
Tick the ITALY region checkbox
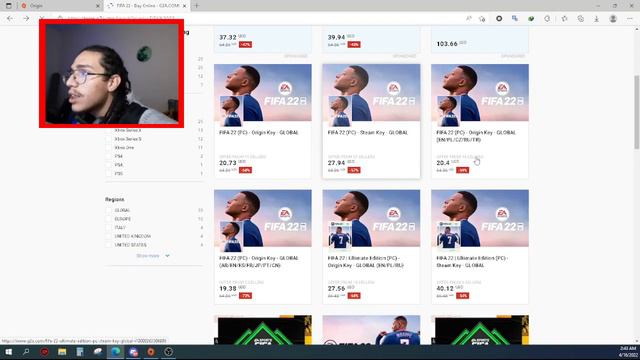coord(109,227)
